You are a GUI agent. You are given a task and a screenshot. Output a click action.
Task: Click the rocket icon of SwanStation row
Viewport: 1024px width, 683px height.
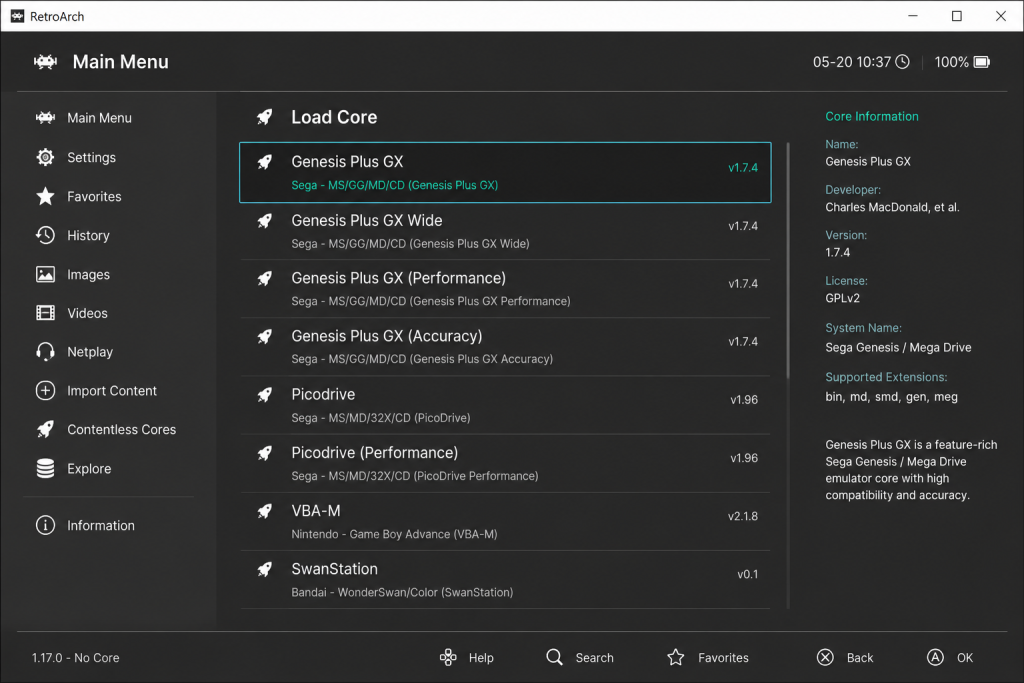(x=264, y=569)
